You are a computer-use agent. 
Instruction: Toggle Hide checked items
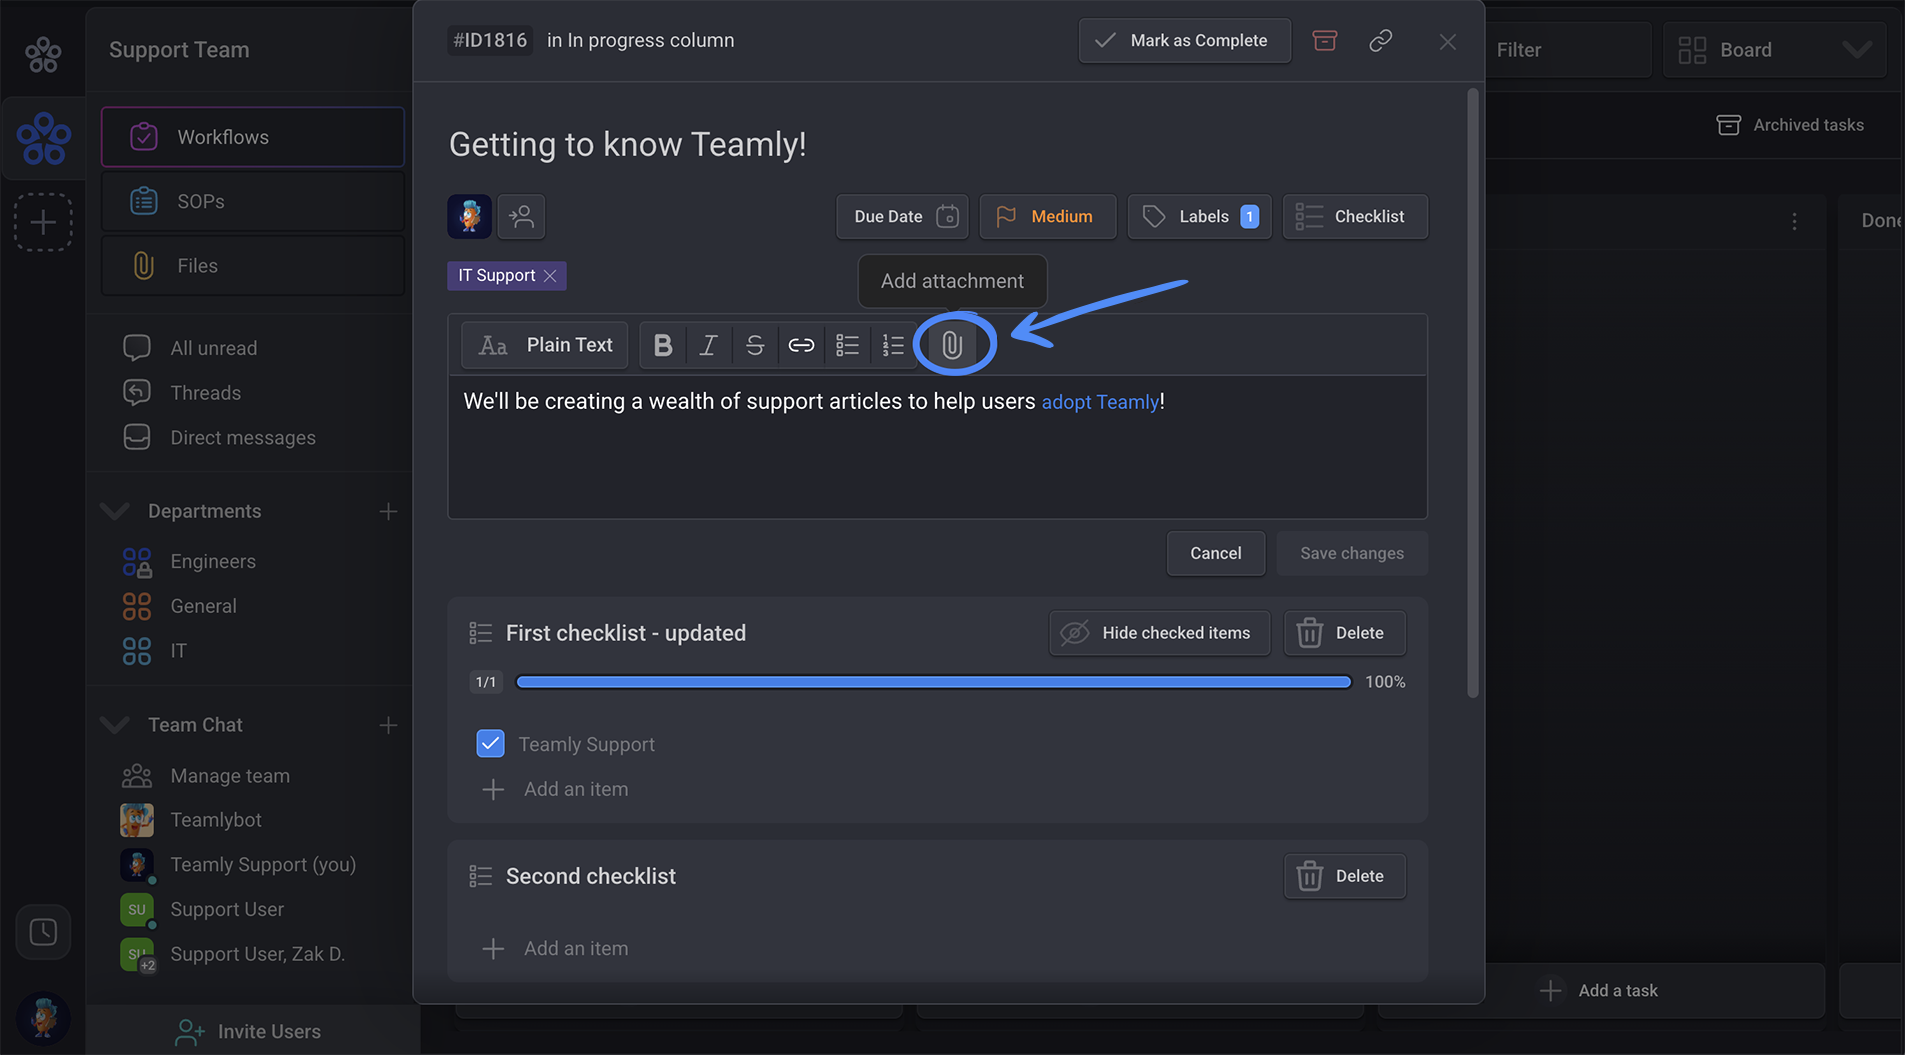pos(1159,633)
